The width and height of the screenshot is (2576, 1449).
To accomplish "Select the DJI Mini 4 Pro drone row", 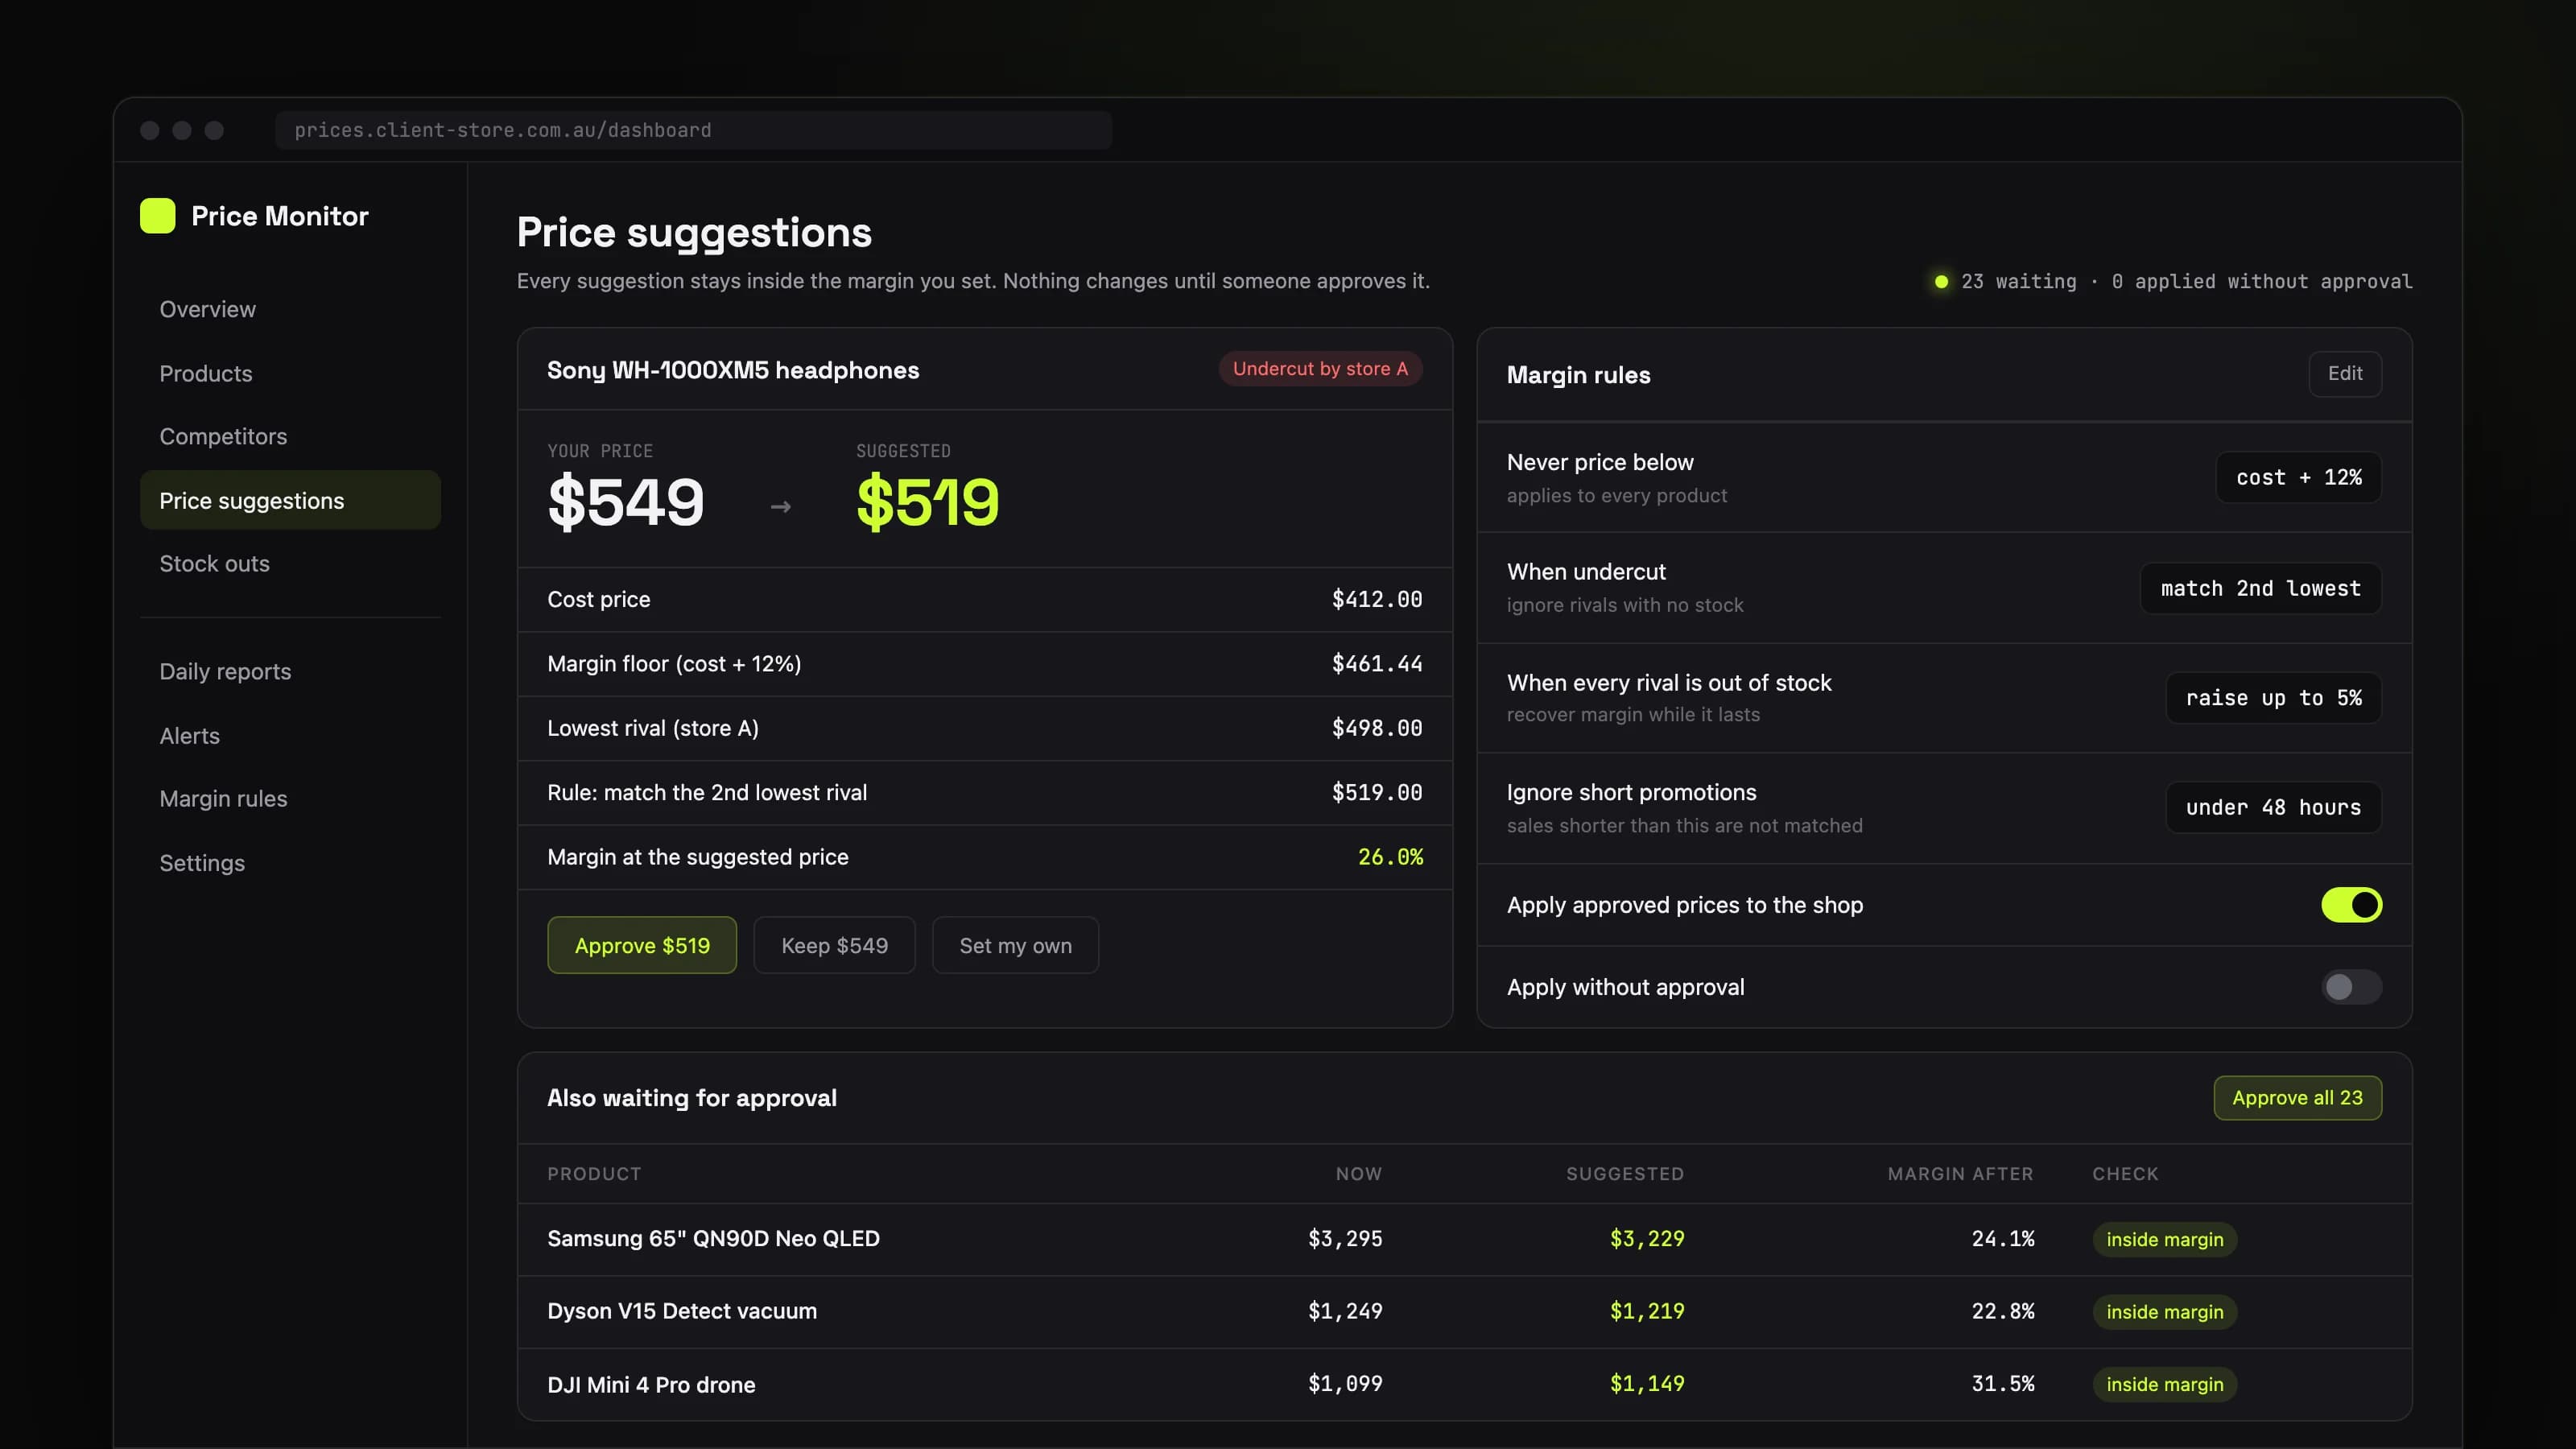I will 1464,1384.
